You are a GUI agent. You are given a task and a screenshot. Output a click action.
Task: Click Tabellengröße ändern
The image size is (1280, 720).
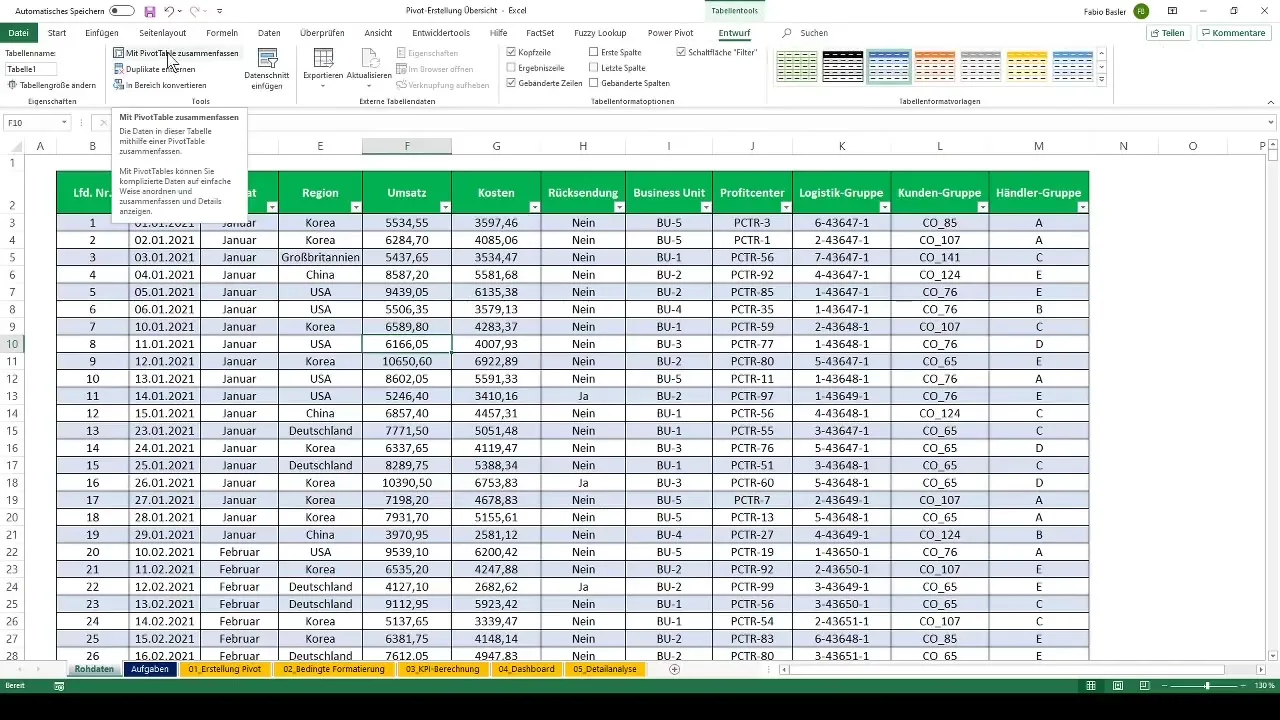pos(51,85)
